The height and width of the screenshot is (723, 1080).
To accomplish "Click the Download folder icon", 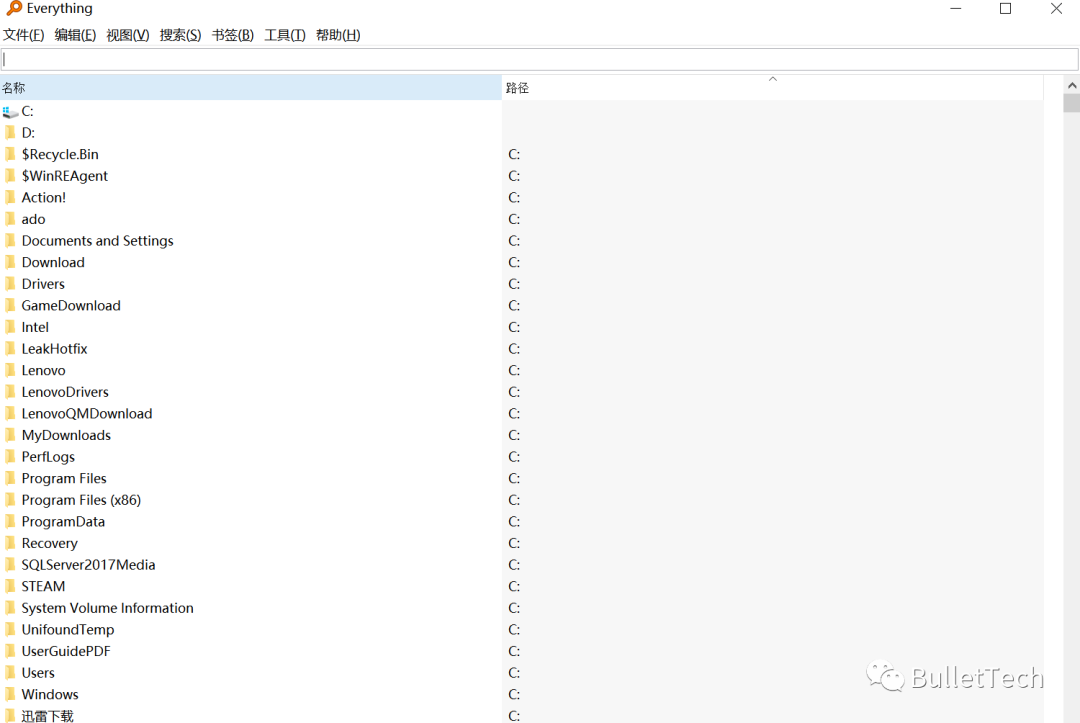I will pos(10,262).
